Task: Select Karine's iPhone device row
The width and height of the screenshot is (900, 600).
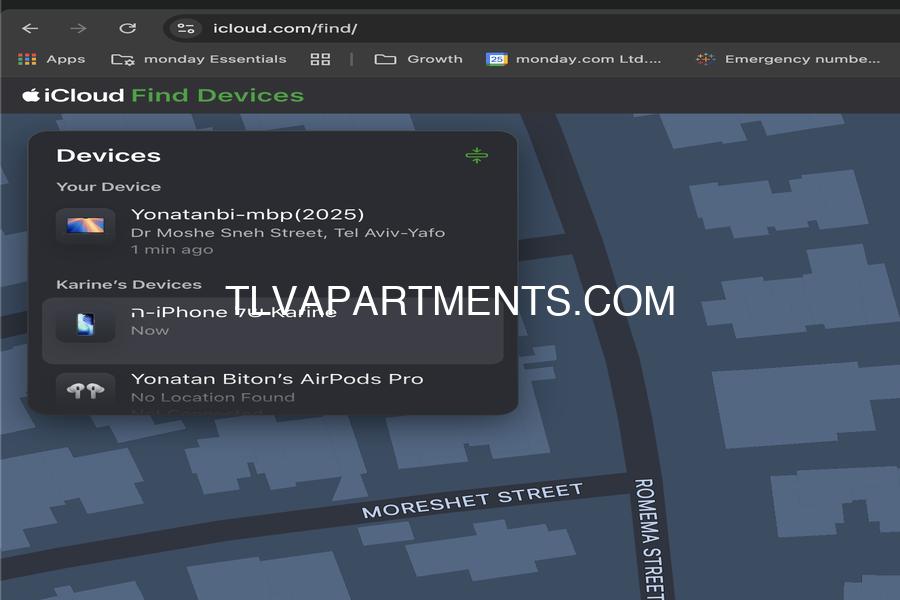Action: coord(273,330)
